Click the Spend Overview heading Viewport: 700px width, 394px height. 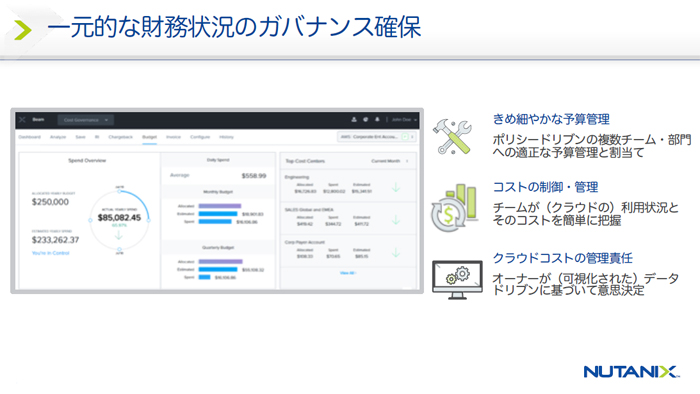[x=87, y=160]
